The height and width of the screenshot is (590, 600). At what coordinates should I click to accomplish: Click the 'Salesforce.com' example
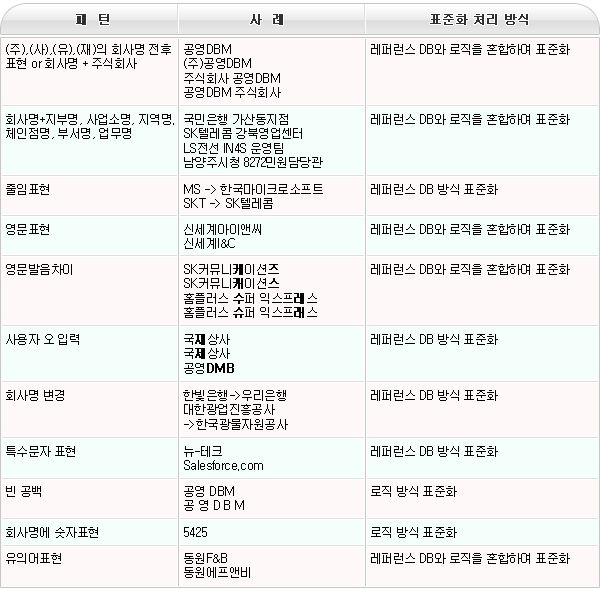pyautogui.click(x=223, y=466)
